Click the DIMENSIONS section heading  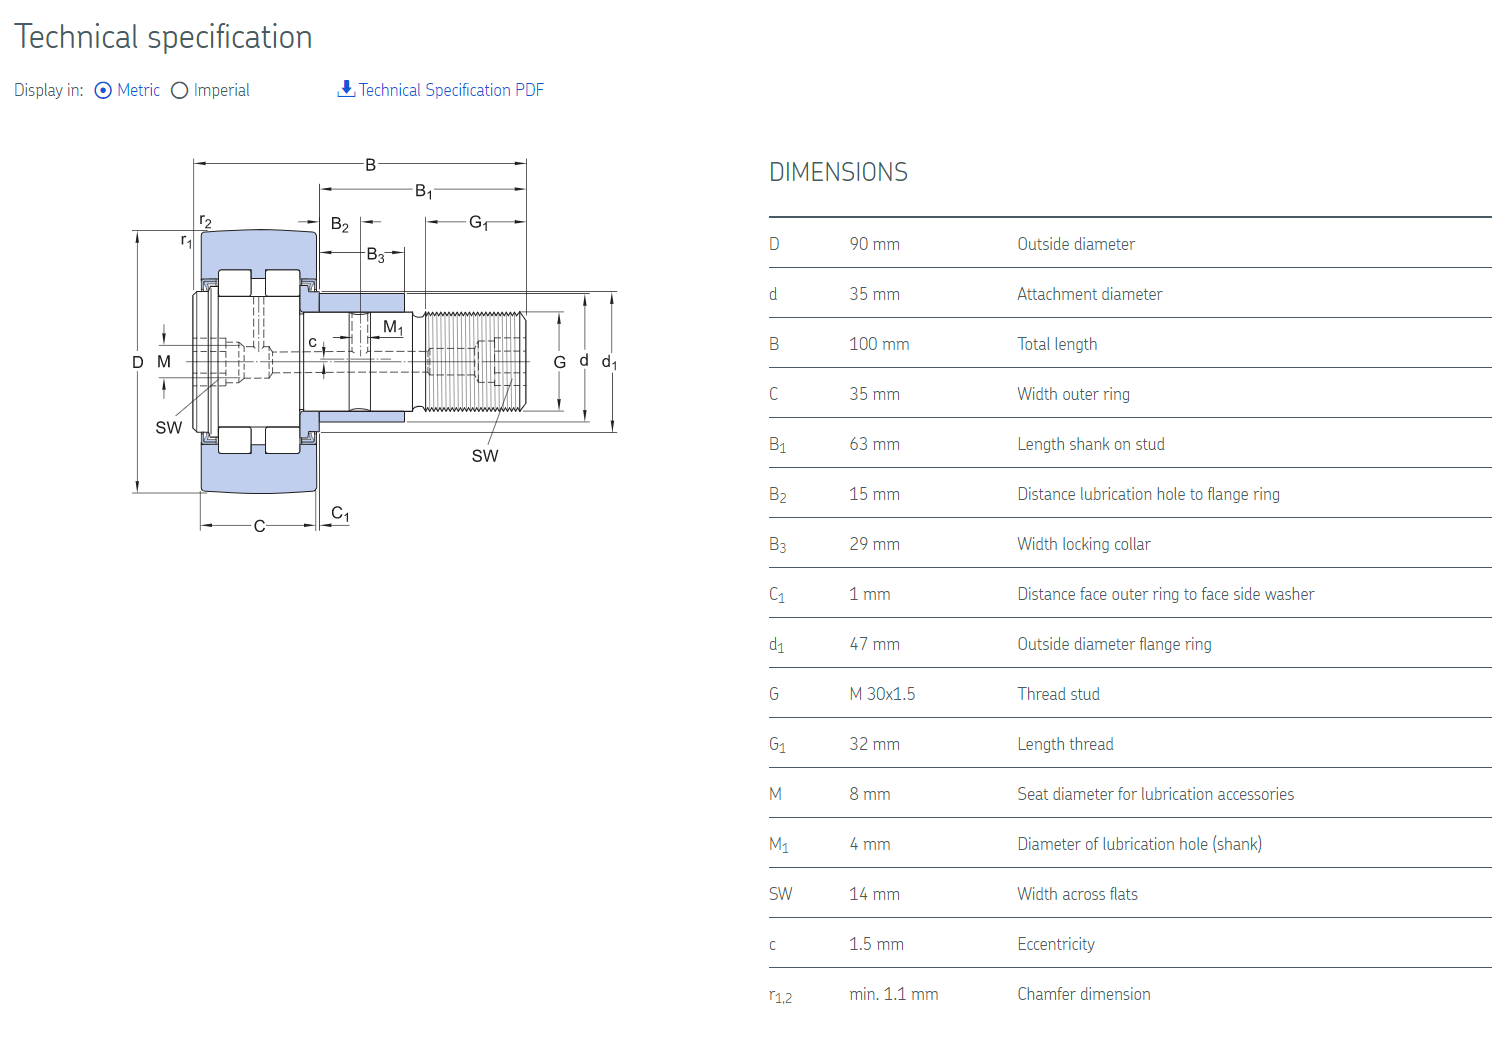[x=838, y=172]
